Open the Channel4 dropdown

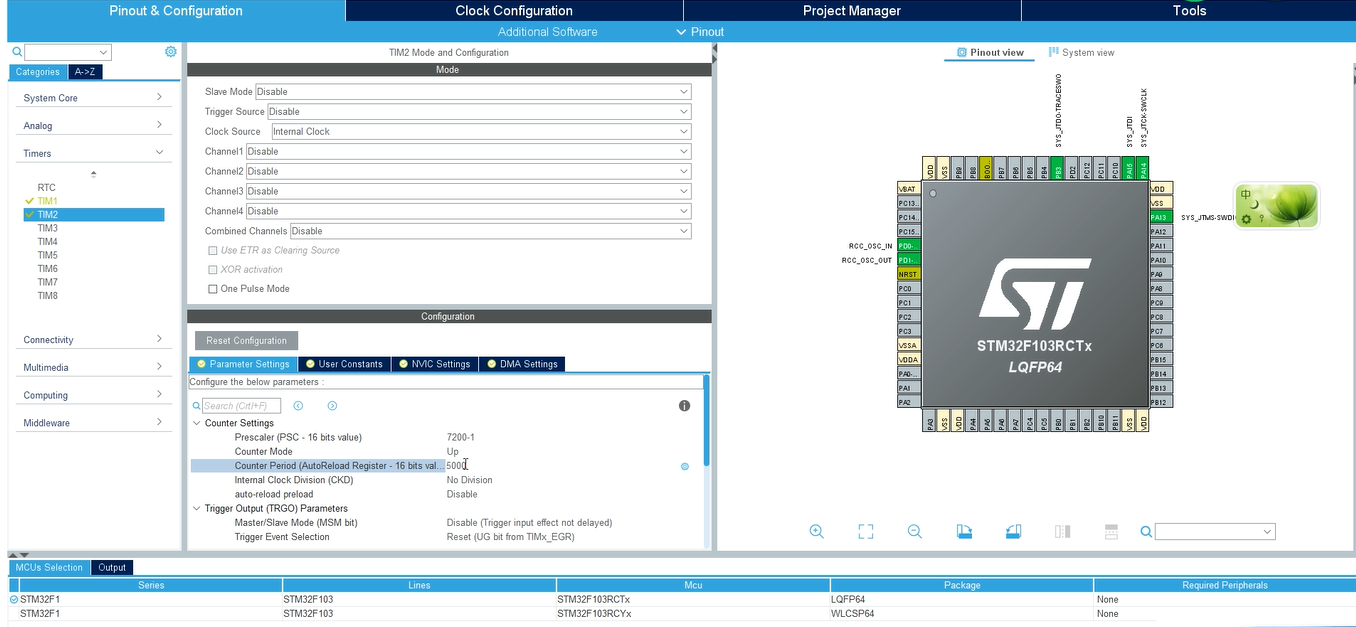pos(468,211)
